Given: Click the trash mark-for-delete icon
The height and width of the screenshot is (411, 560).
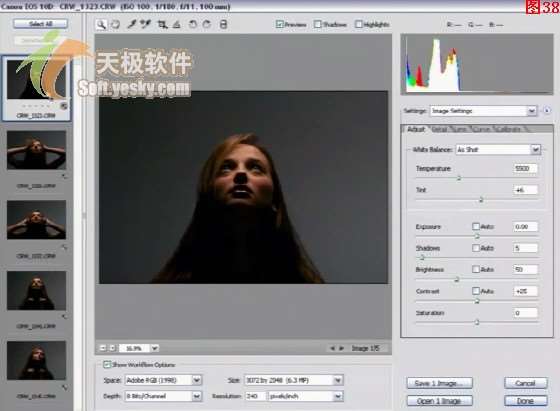Looking at the screenshot, I should coord(223,24).
